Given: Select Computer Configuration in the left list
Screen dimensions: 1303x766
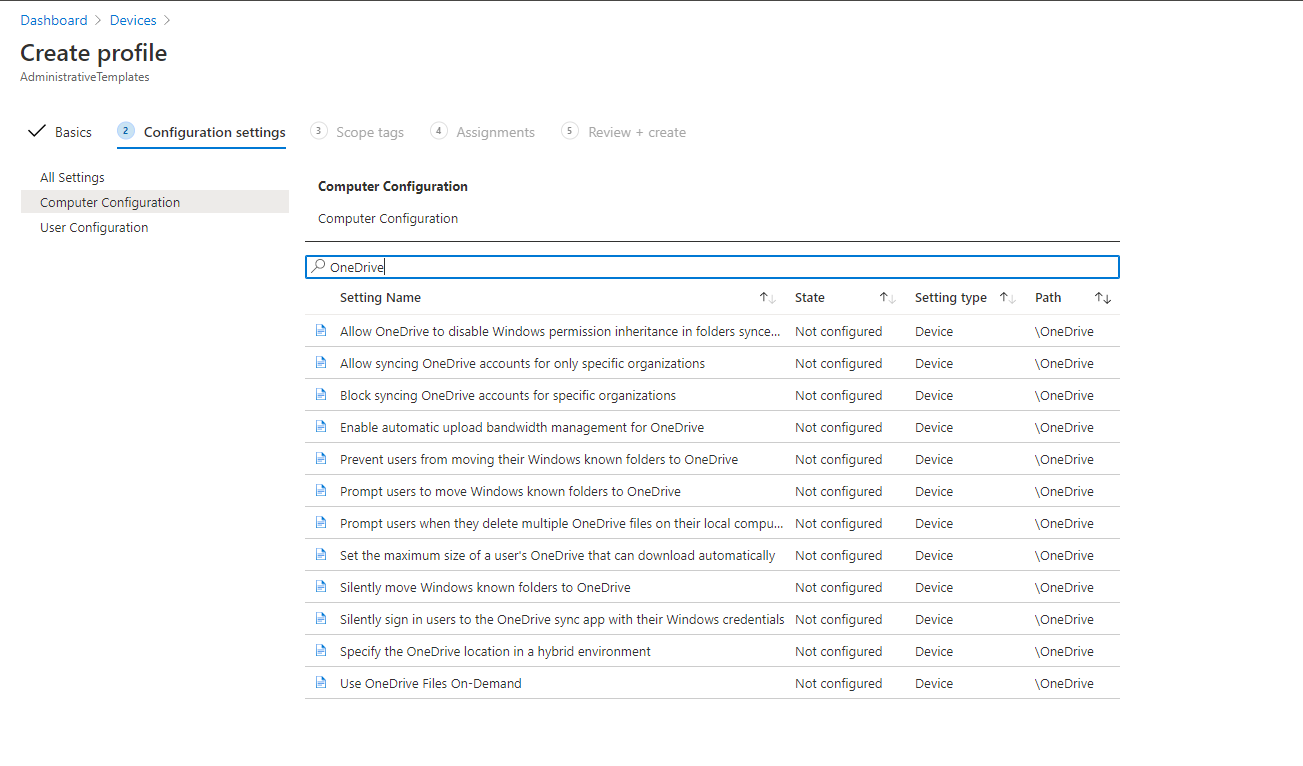Looking at the screenshot, I should pyautogui.click(x=155, y=202).
